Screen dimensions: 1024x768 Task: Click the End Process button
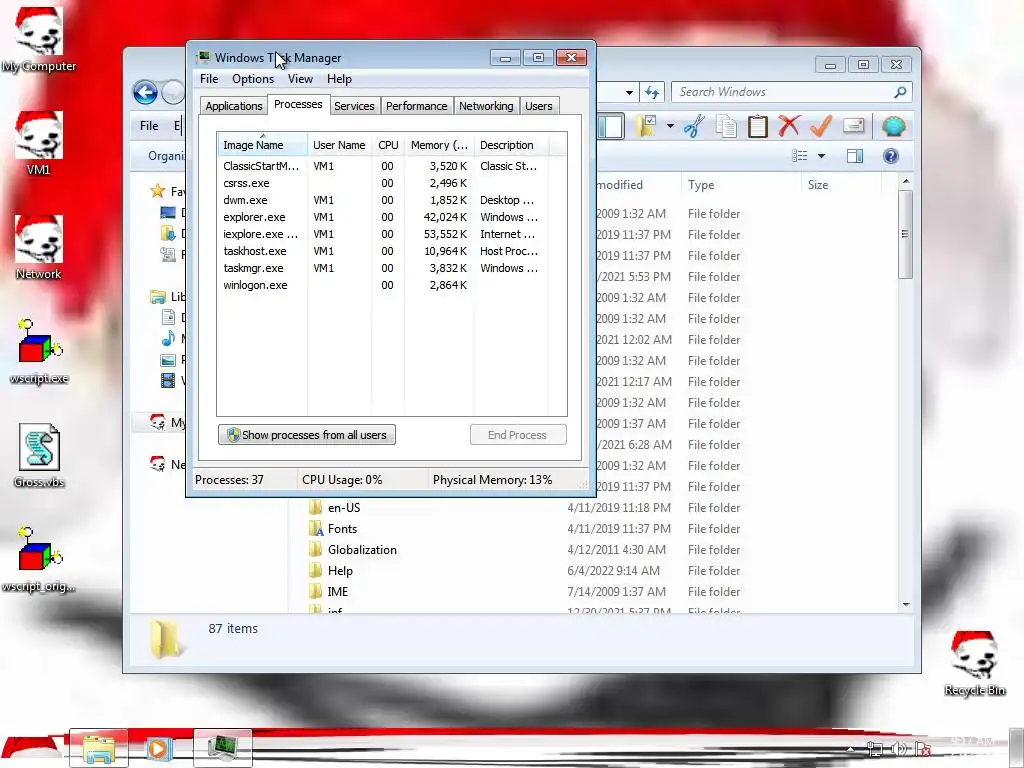517,435
